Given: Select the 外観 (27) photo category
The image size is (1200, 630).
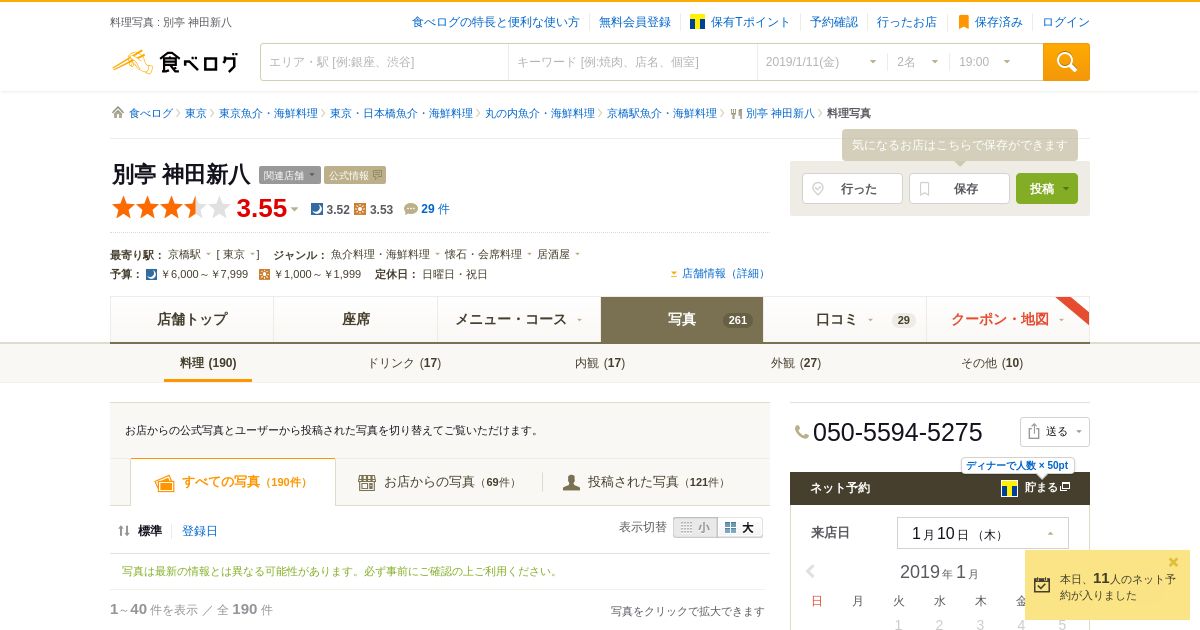Looking at the screenshot, I should pos(796,363).
